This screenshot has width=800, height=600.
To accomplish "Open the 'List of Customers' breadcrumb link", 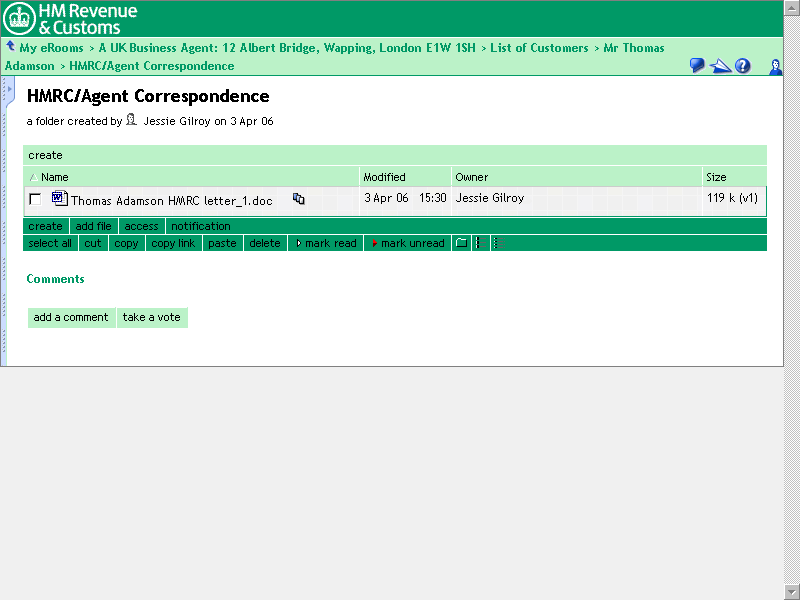I will coord(539,48).
